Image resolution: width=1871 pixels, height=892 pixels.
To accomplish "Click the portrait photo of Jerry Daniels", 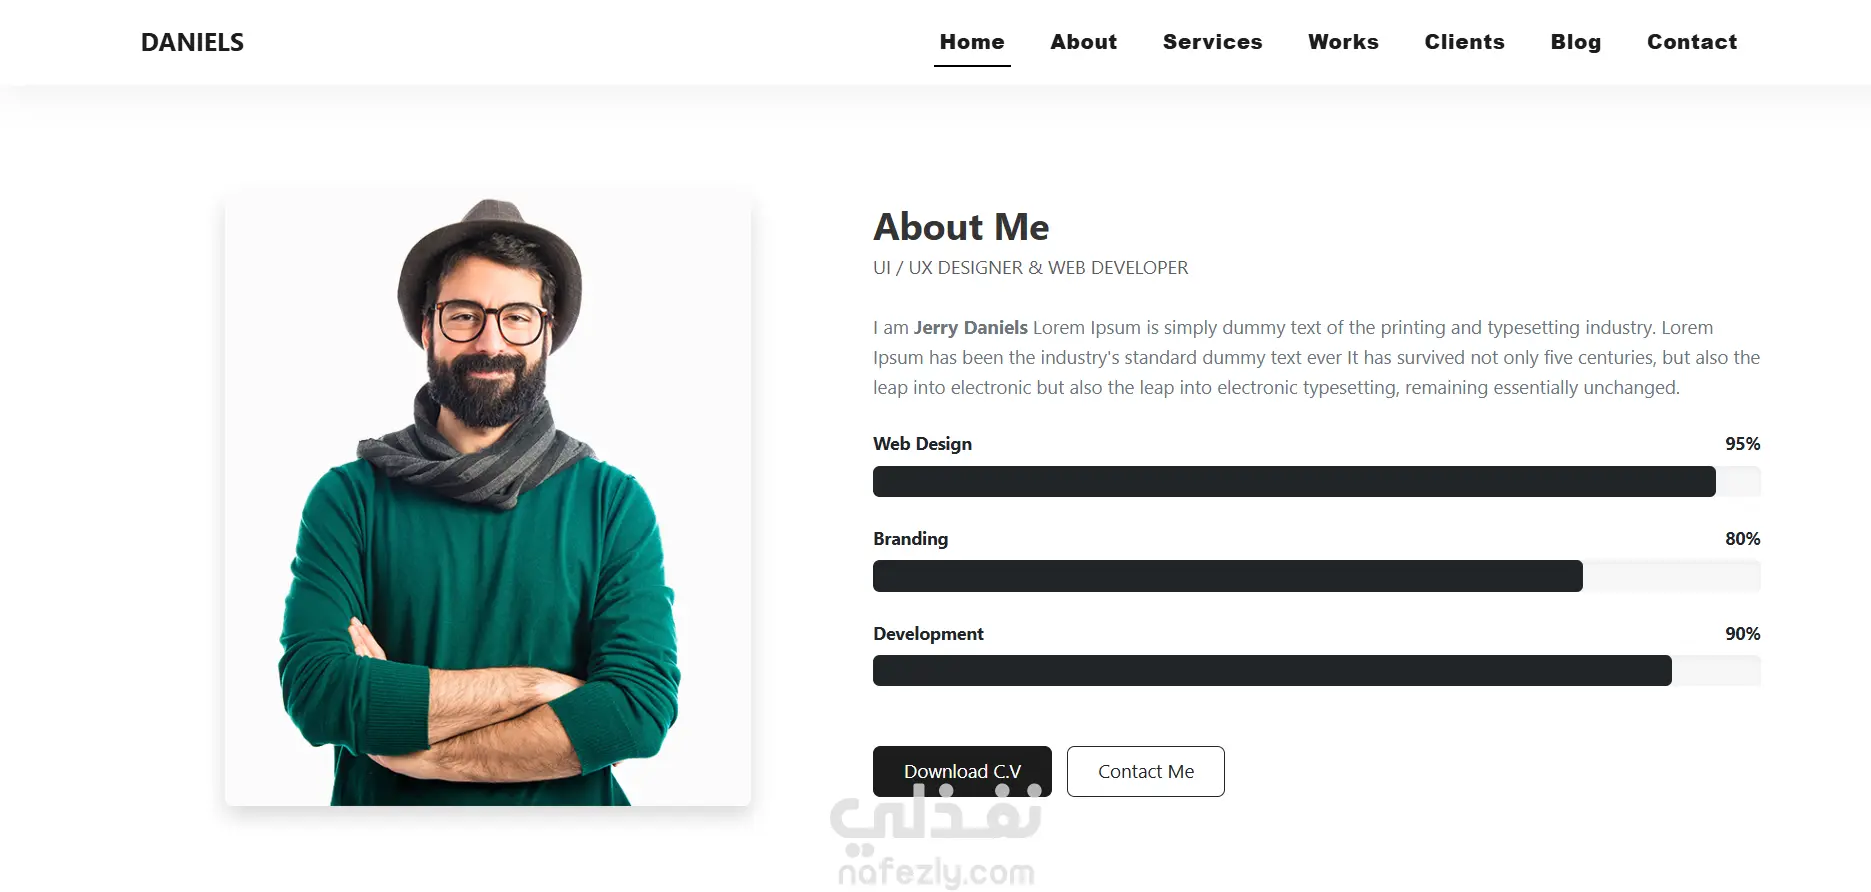I will [488, 501].
